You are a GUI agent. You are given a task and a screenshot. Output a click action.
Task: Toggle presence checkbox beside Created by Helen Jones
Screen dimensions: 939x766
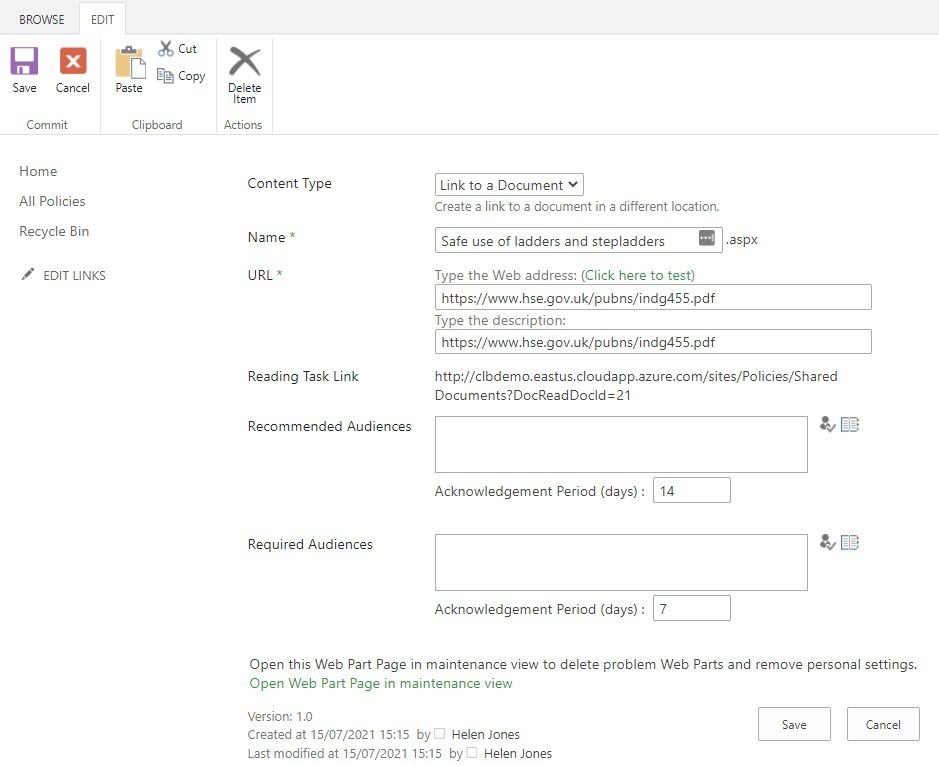[x=438, y=733]
